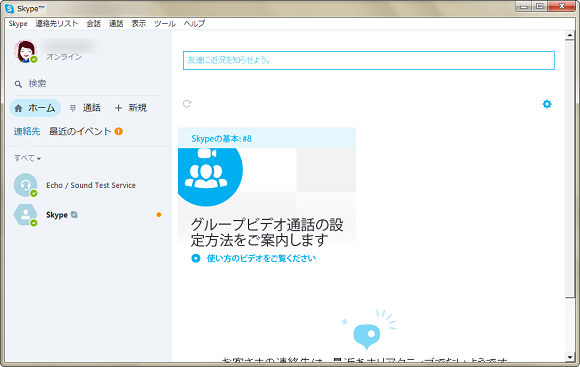
Task: Focus the 検索 search field
Action: point(88,84)
